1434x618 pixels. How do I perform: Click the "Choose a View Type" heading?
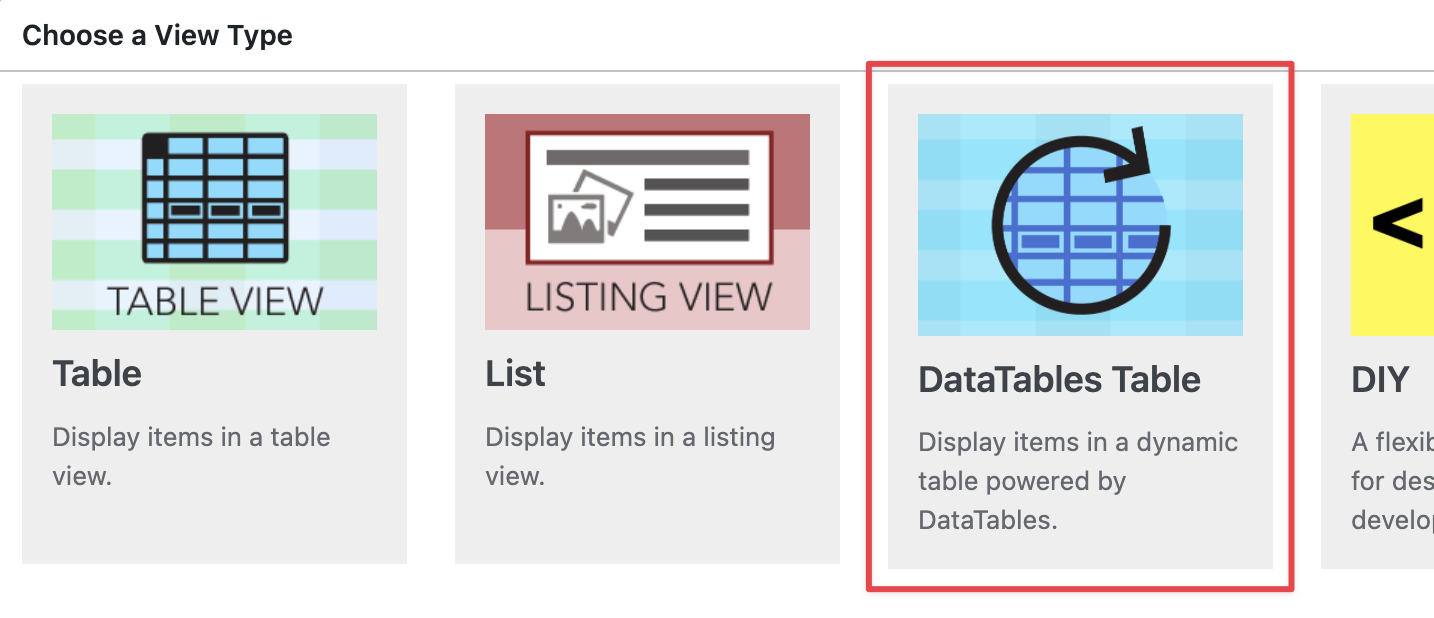[x=157, y=36]
